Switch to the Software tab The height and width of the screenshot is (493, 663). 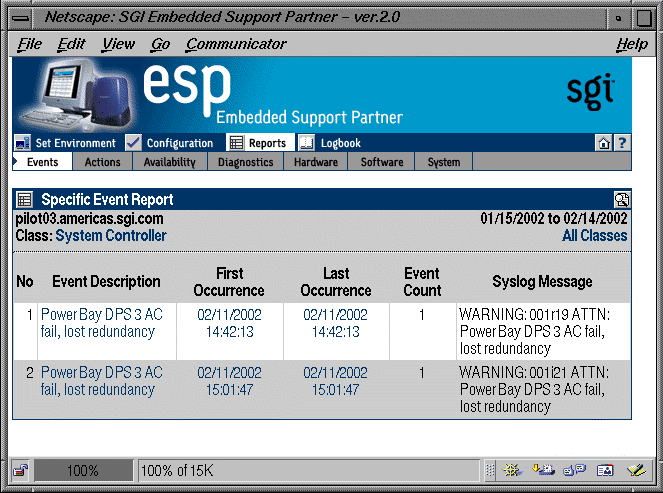pyautogui.click(x=382, y=162)
